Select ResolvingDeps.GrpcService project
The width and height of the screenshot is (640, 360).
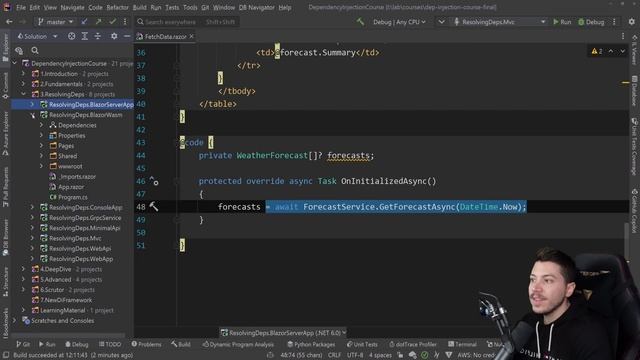(x=80, y=218)
